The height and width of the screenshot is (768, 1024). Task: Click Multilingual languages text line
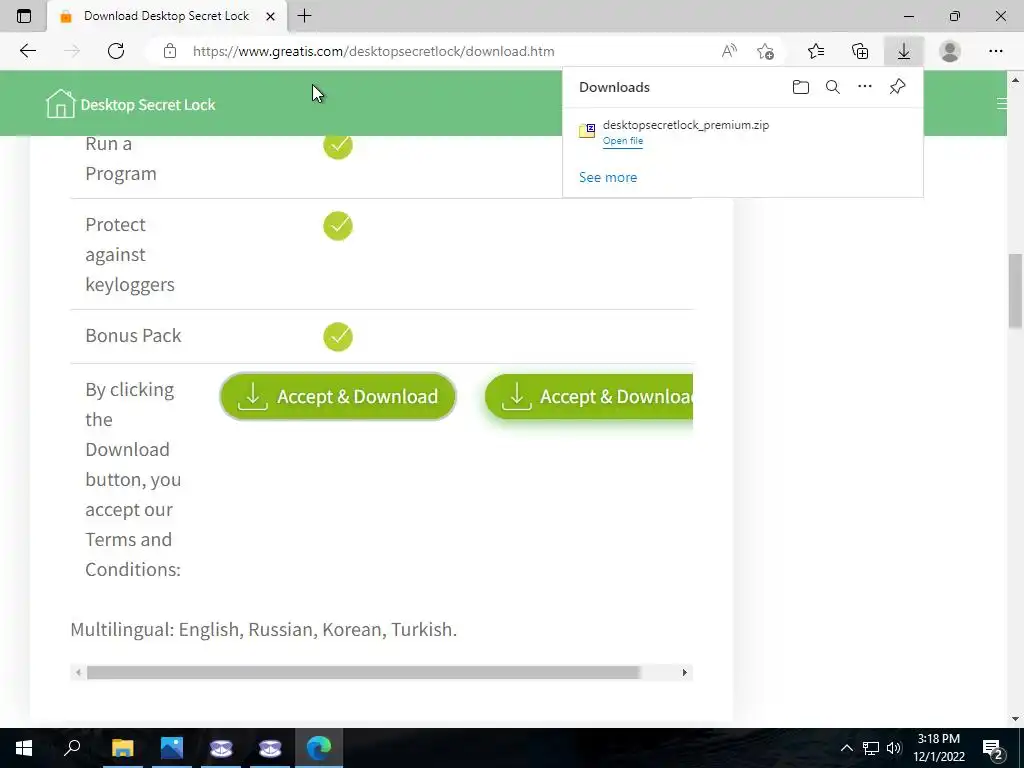coord(264,630)
